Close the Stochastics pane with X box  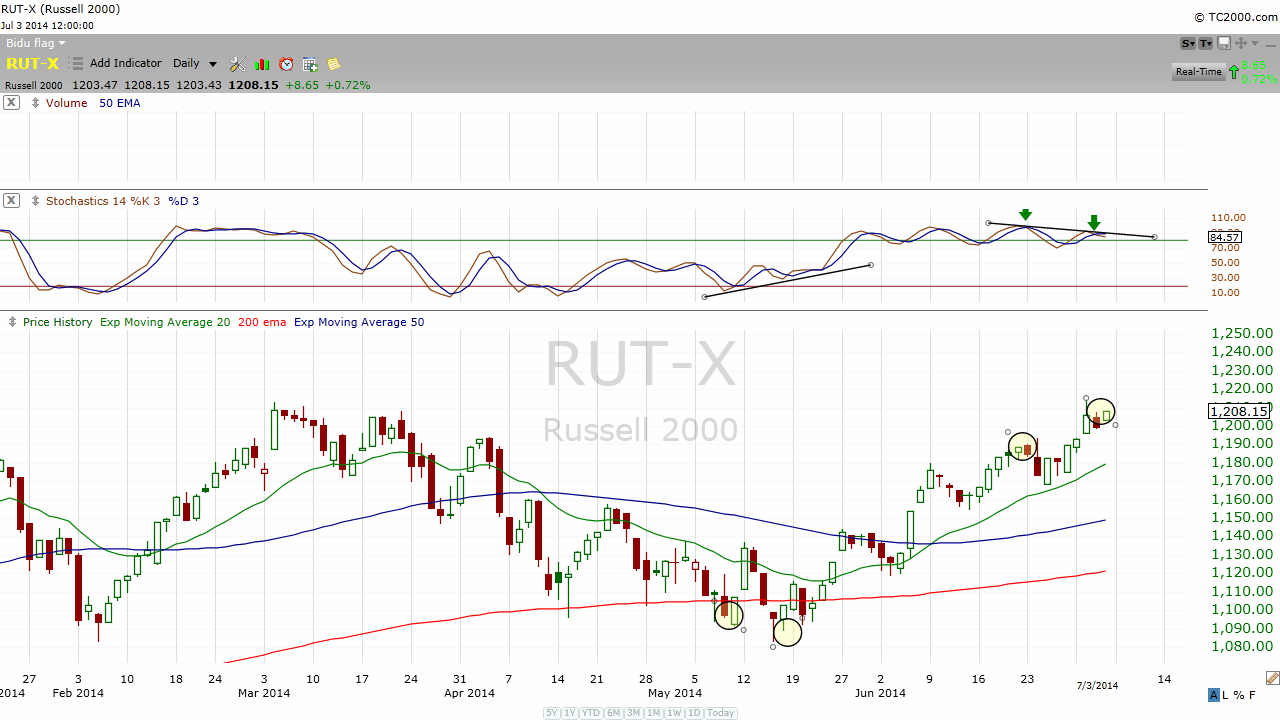11,201
